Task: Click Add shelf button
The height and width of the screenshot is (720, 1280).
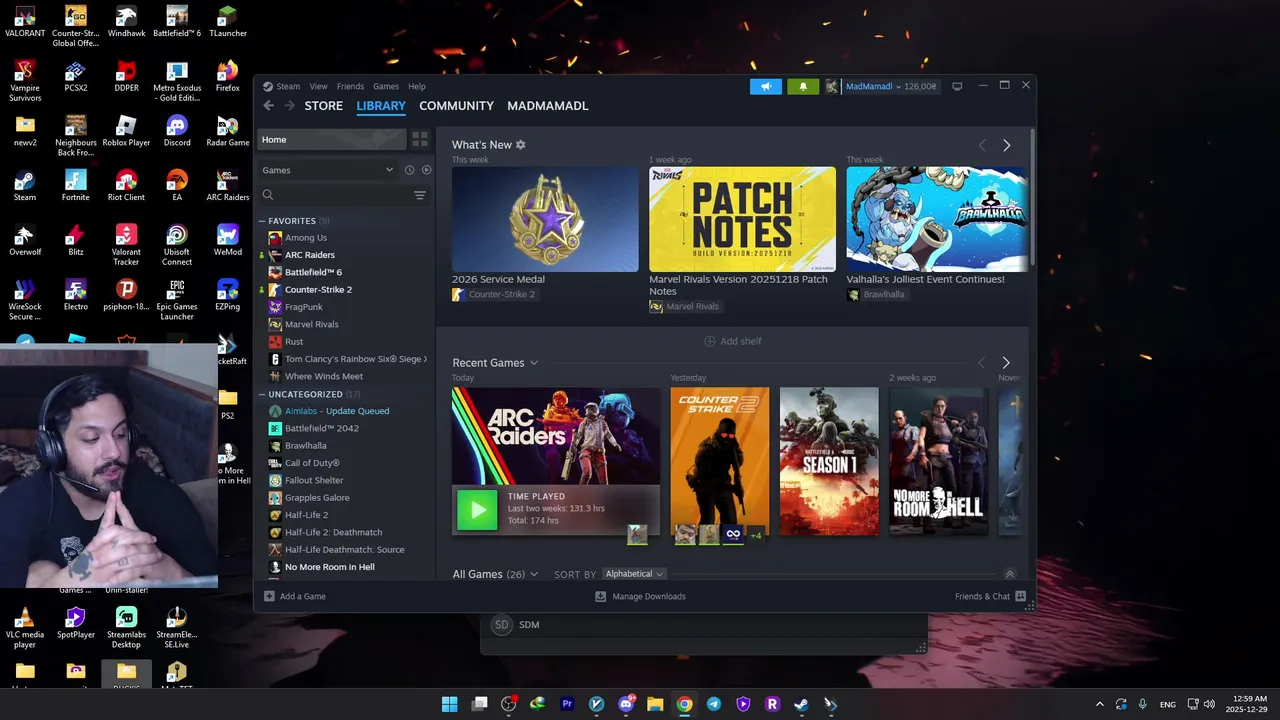Action: tap(733, 341)
